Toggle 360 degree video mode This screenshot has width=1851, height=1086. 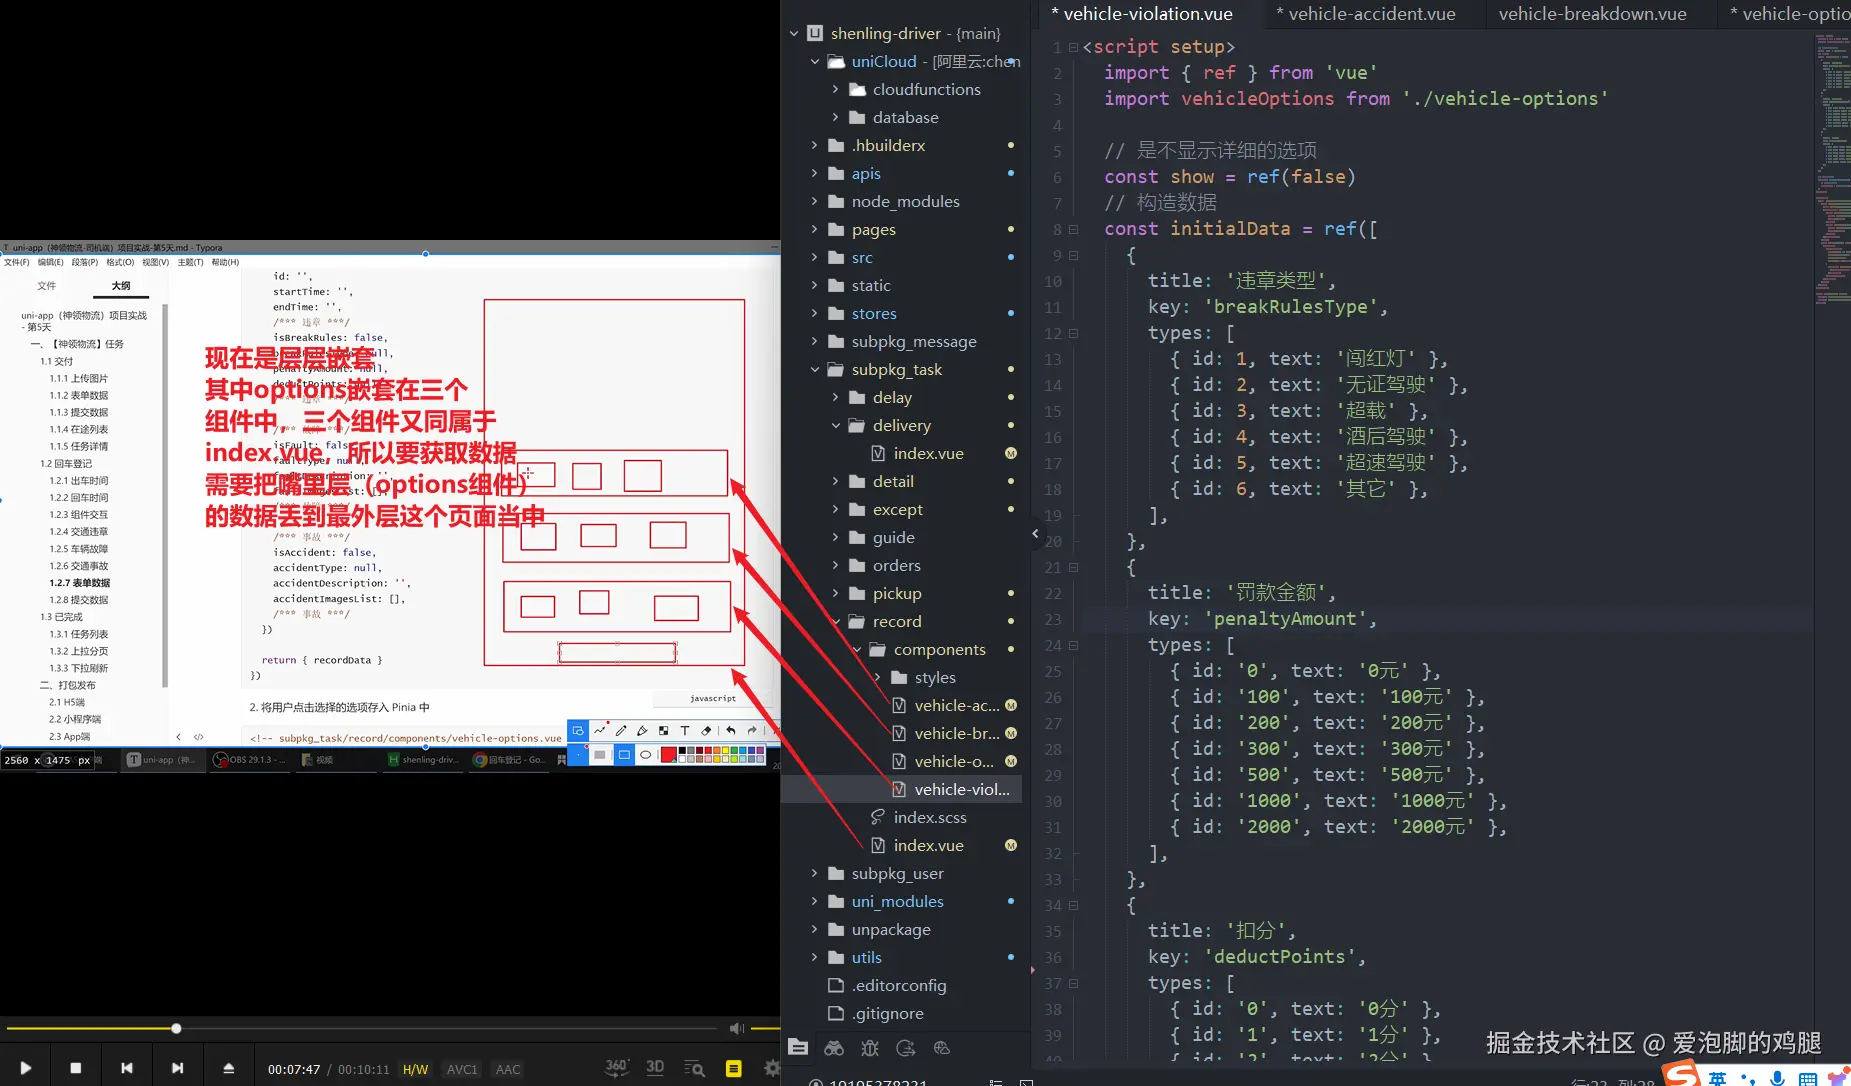pos(616,1067)
